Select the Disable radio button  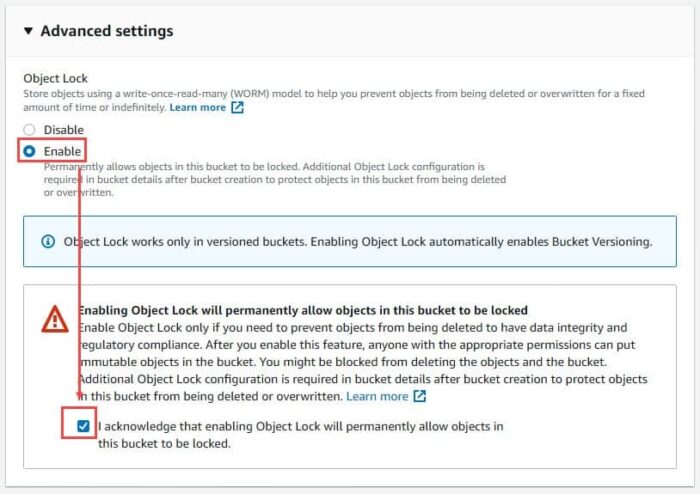[x=30, y=130]
